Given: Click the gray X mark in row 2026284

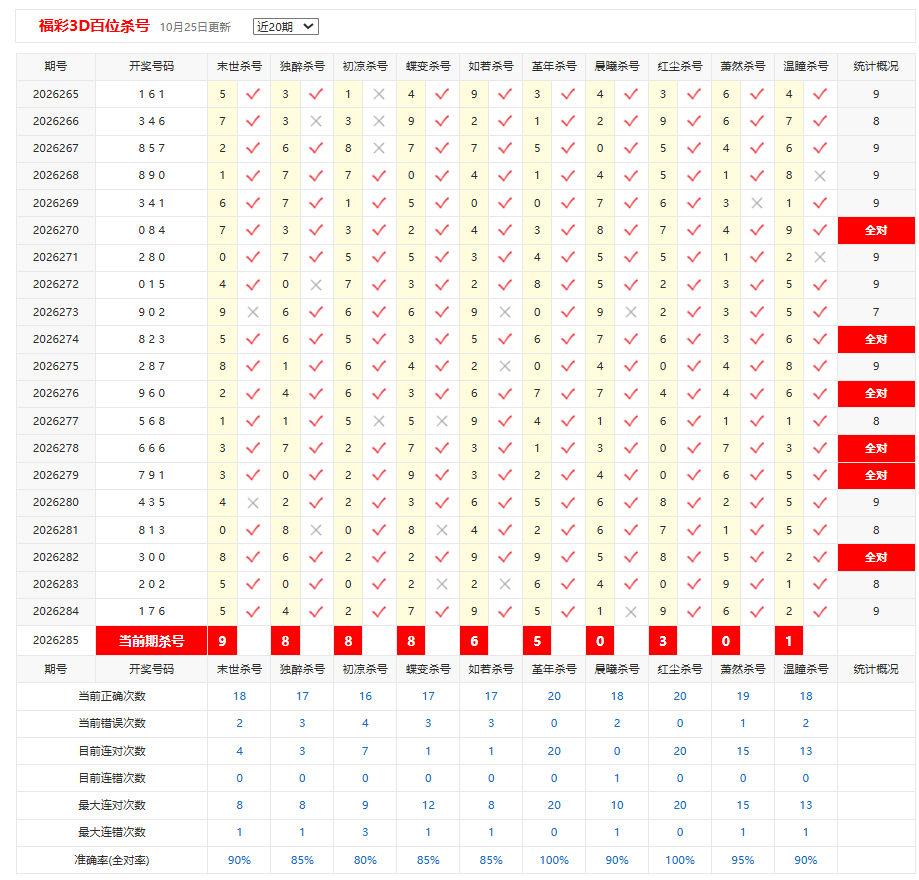Looking at the screenshot, I should coord(631,611).
